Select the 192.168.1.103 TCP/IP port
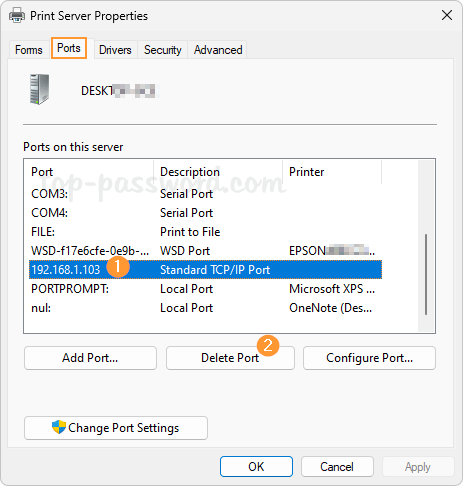 (x=205, y=270)
